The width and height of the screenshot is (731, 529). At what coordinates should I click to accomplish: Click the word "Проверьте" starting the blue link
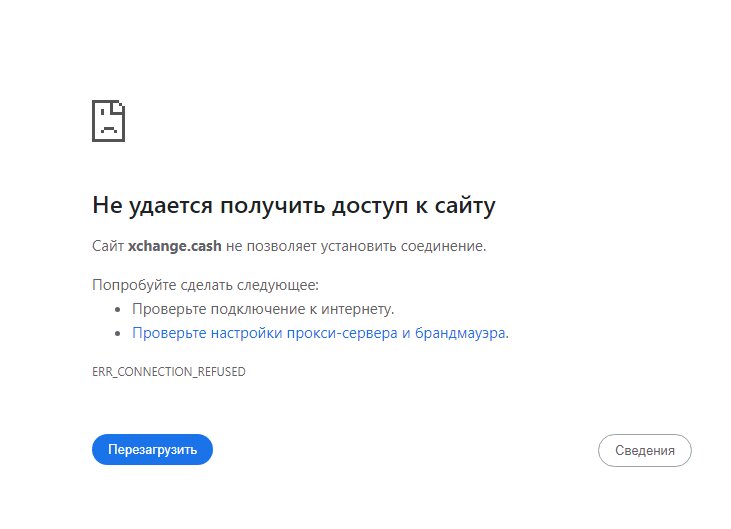point(167,333)
